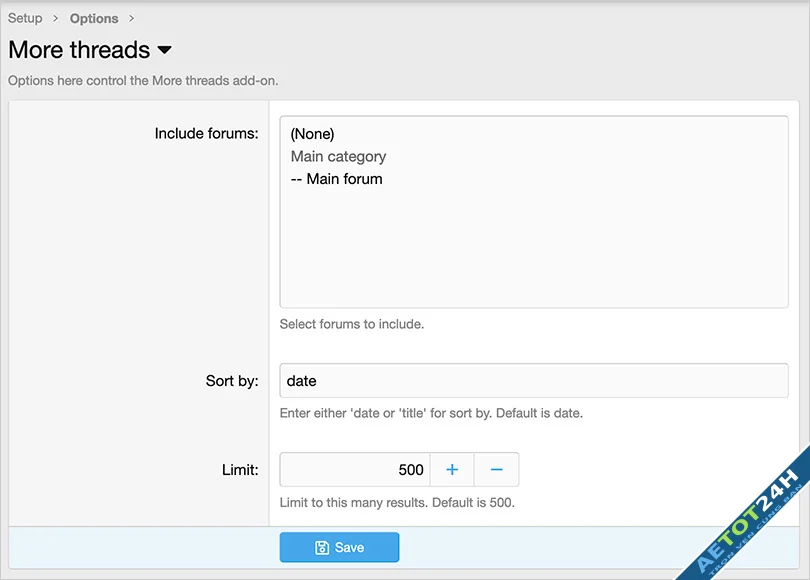
Task: Expand the More threads dropdown caret
Action: [165, 50]
